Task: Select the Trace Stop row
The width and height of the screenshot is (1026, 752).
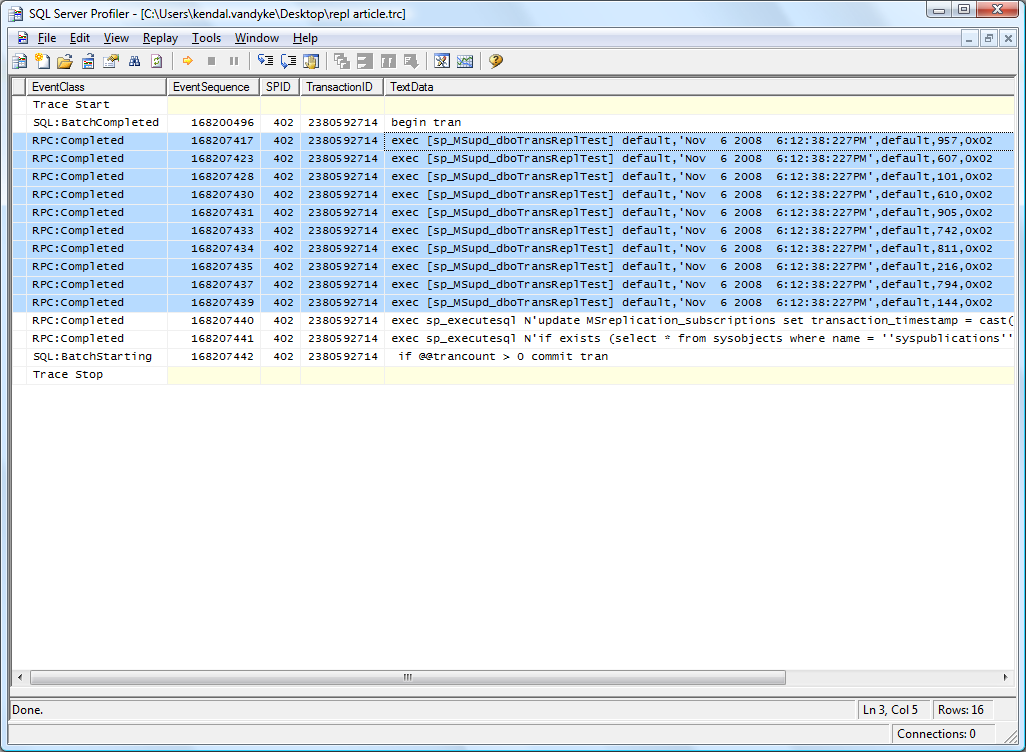Action: pyautogui.click(x=513, y=374)
